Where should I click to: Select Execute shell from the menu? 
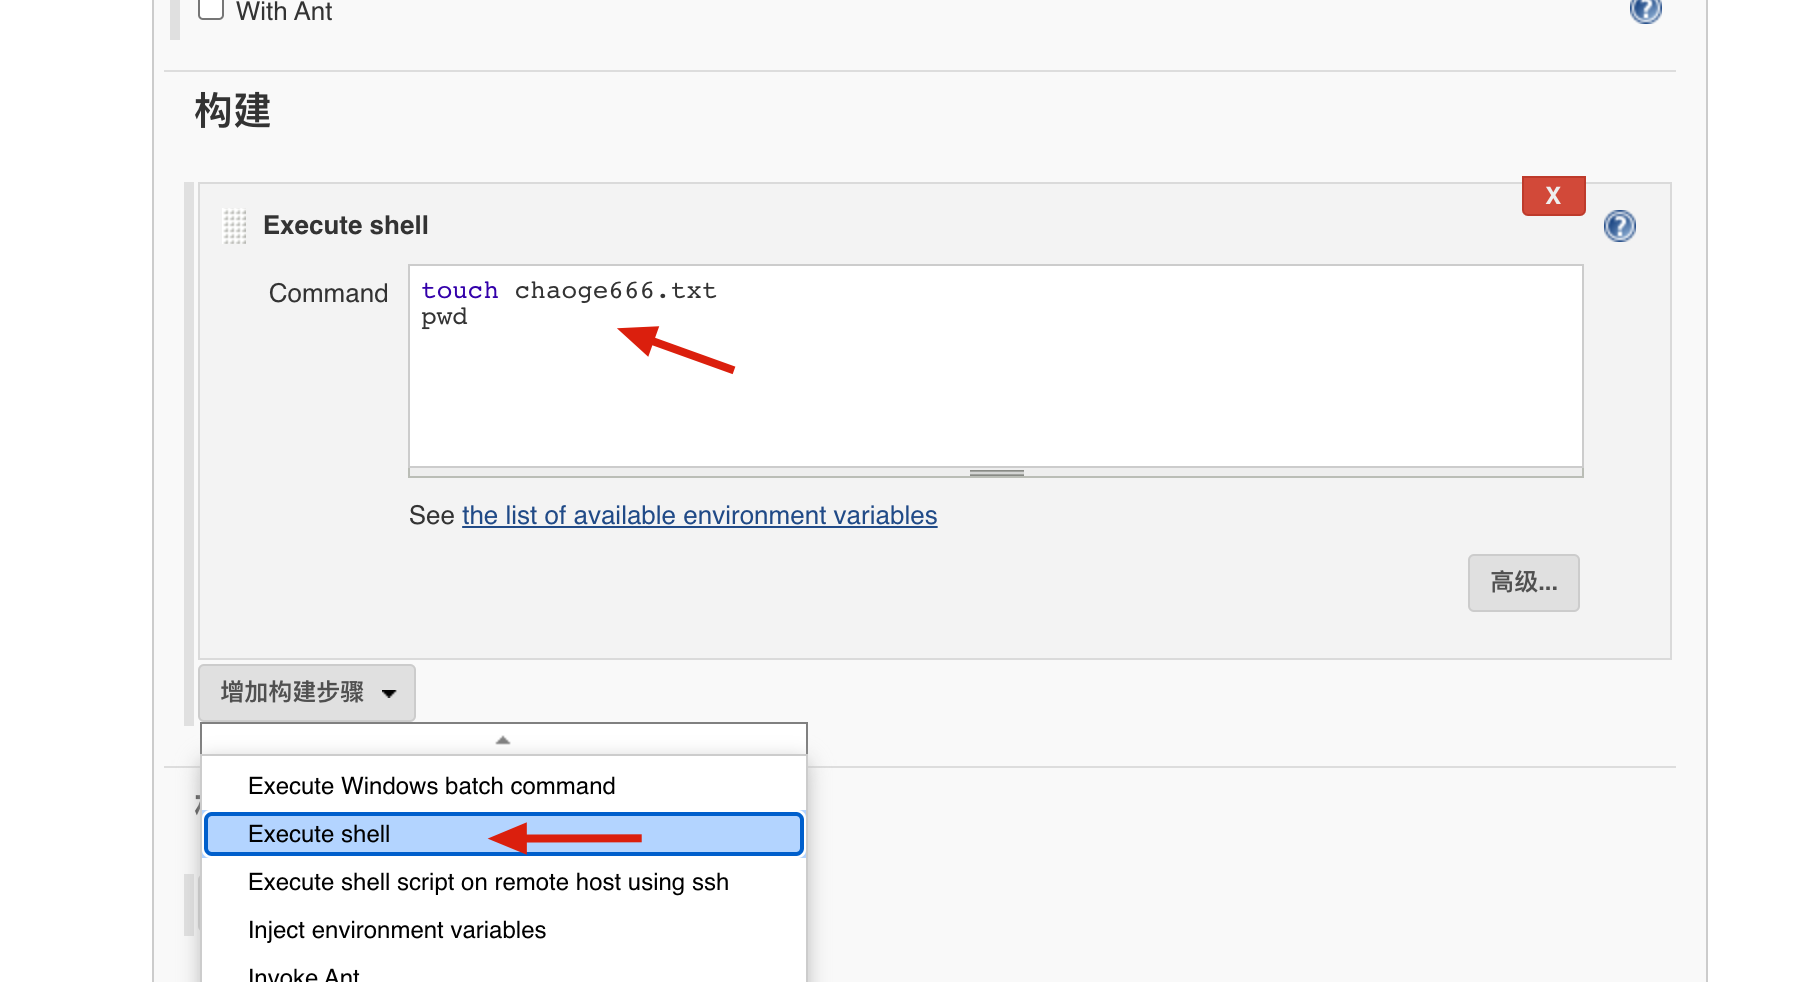coord(504,834)
